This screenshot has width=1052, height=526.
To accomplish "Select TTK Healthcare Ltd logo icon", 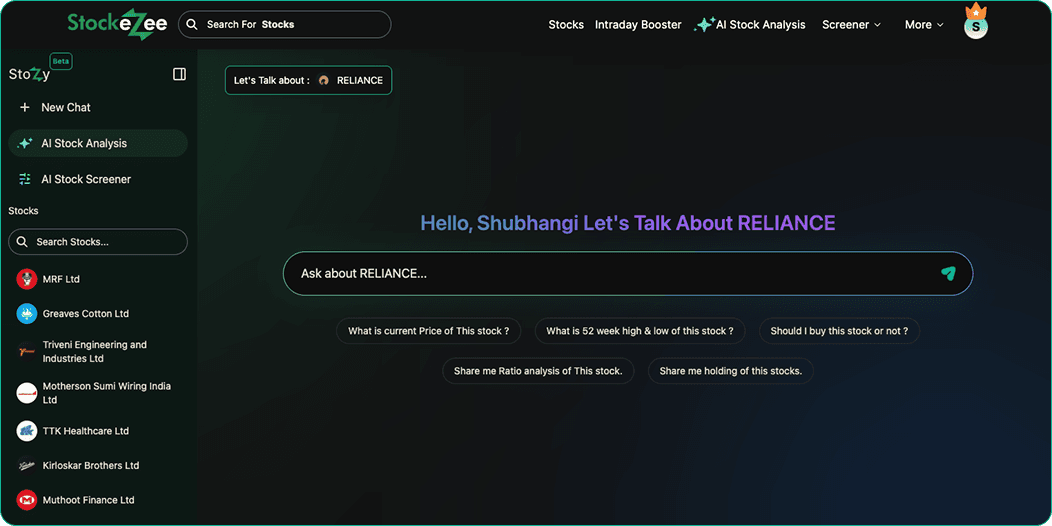I will click(27, 431).
